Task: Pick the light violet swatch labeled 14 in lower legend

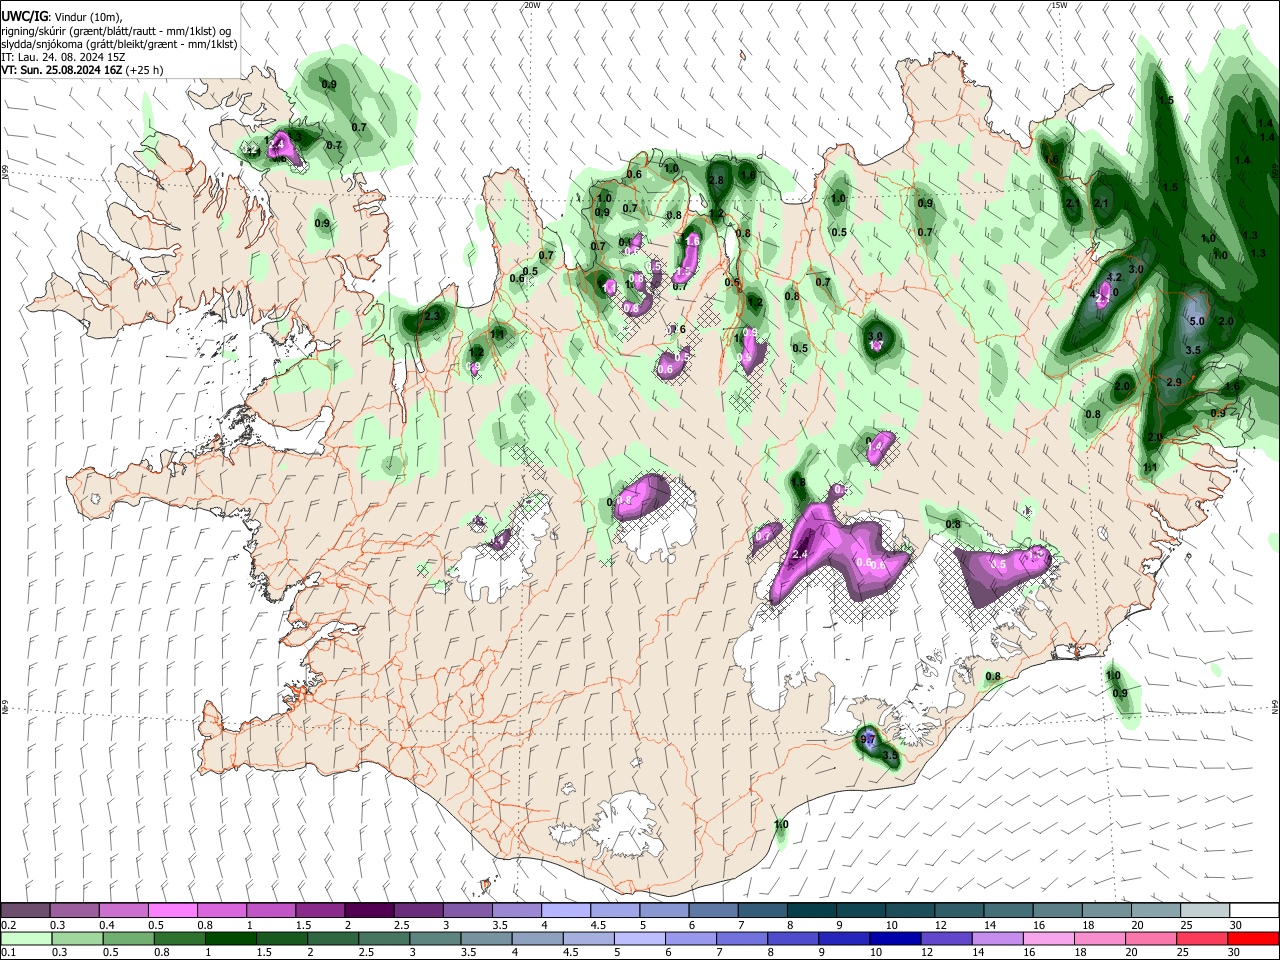Action: coord(997,938)
